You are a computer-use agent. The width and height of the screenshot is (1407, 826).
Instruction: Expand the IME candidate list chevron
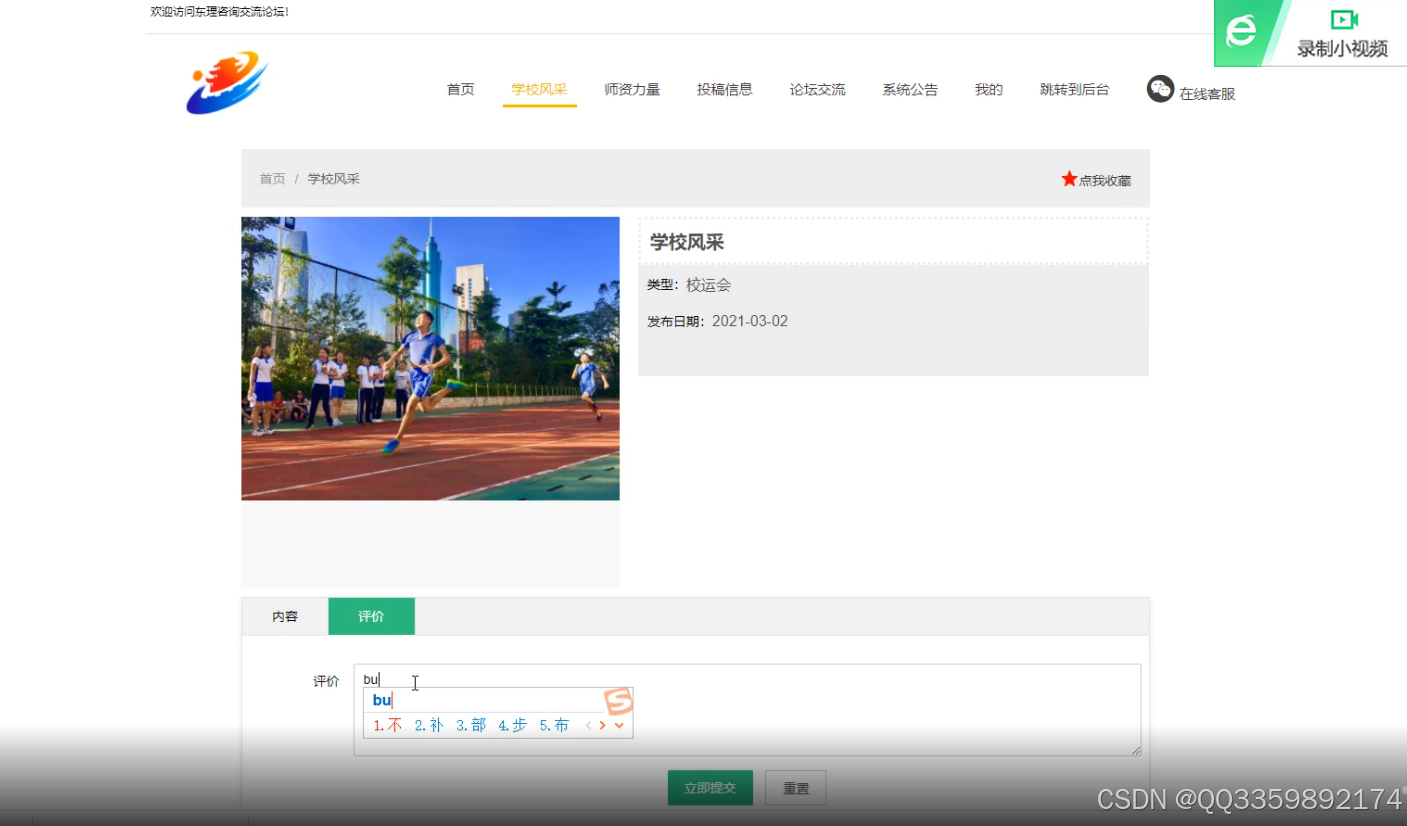tap(620, 725)
